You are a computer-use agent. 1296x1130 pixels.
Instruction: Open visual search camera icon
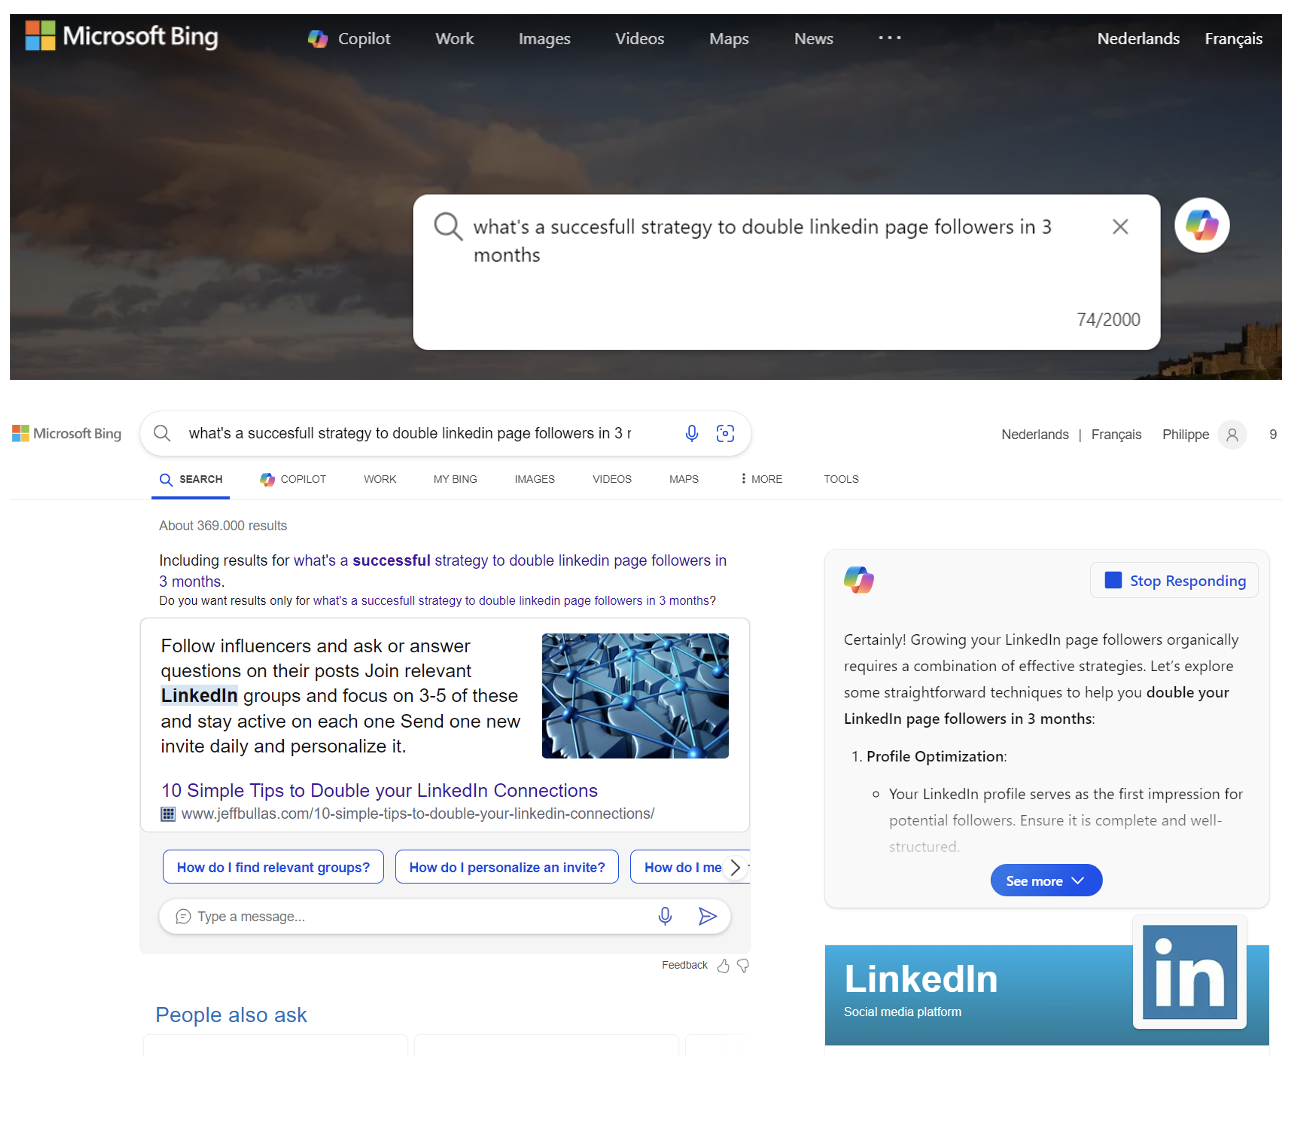pos(725,433)
